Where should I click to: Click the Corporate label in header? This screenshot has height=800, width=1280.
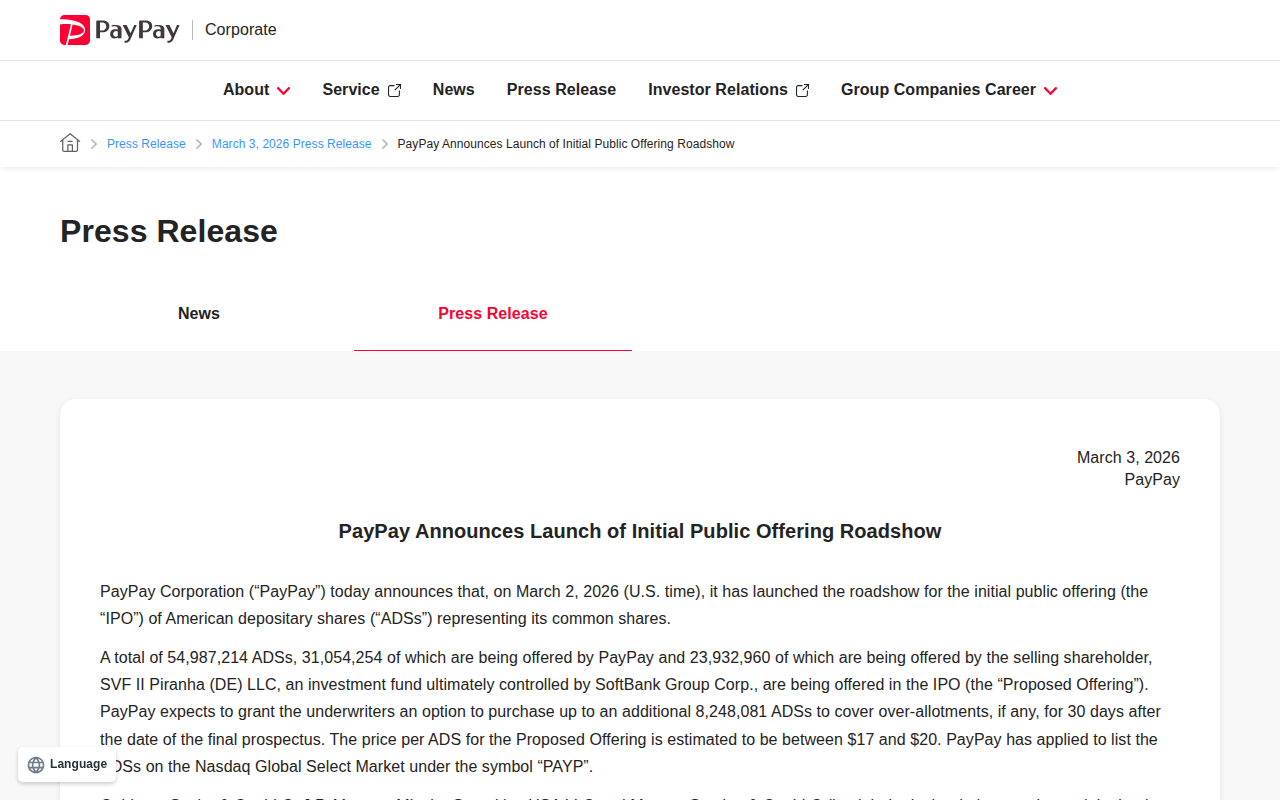pos(241,30)
